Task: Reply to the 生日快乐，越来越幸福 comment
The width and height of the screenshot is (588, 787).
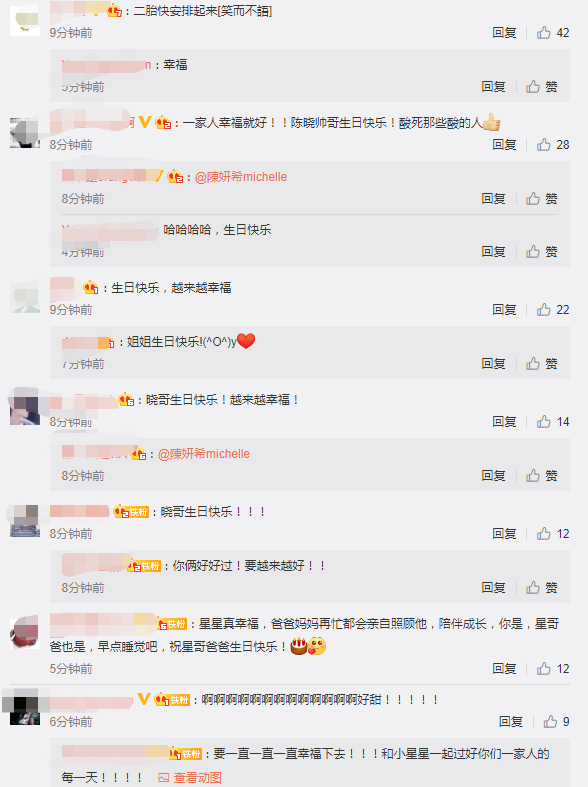Action: [x=504, y=310]
